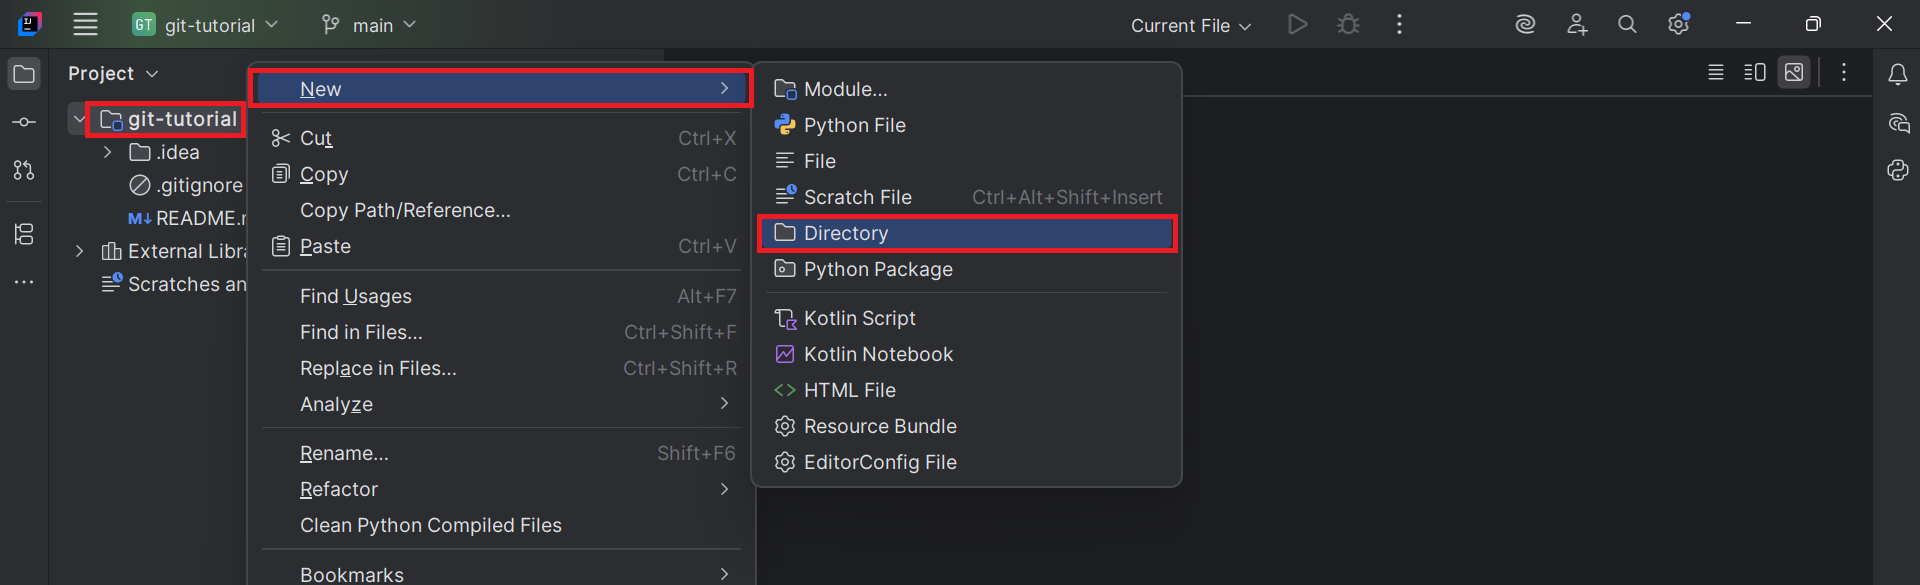Choose Python File from the New submenu
The image size is (1920, 585).
(854, 125)
